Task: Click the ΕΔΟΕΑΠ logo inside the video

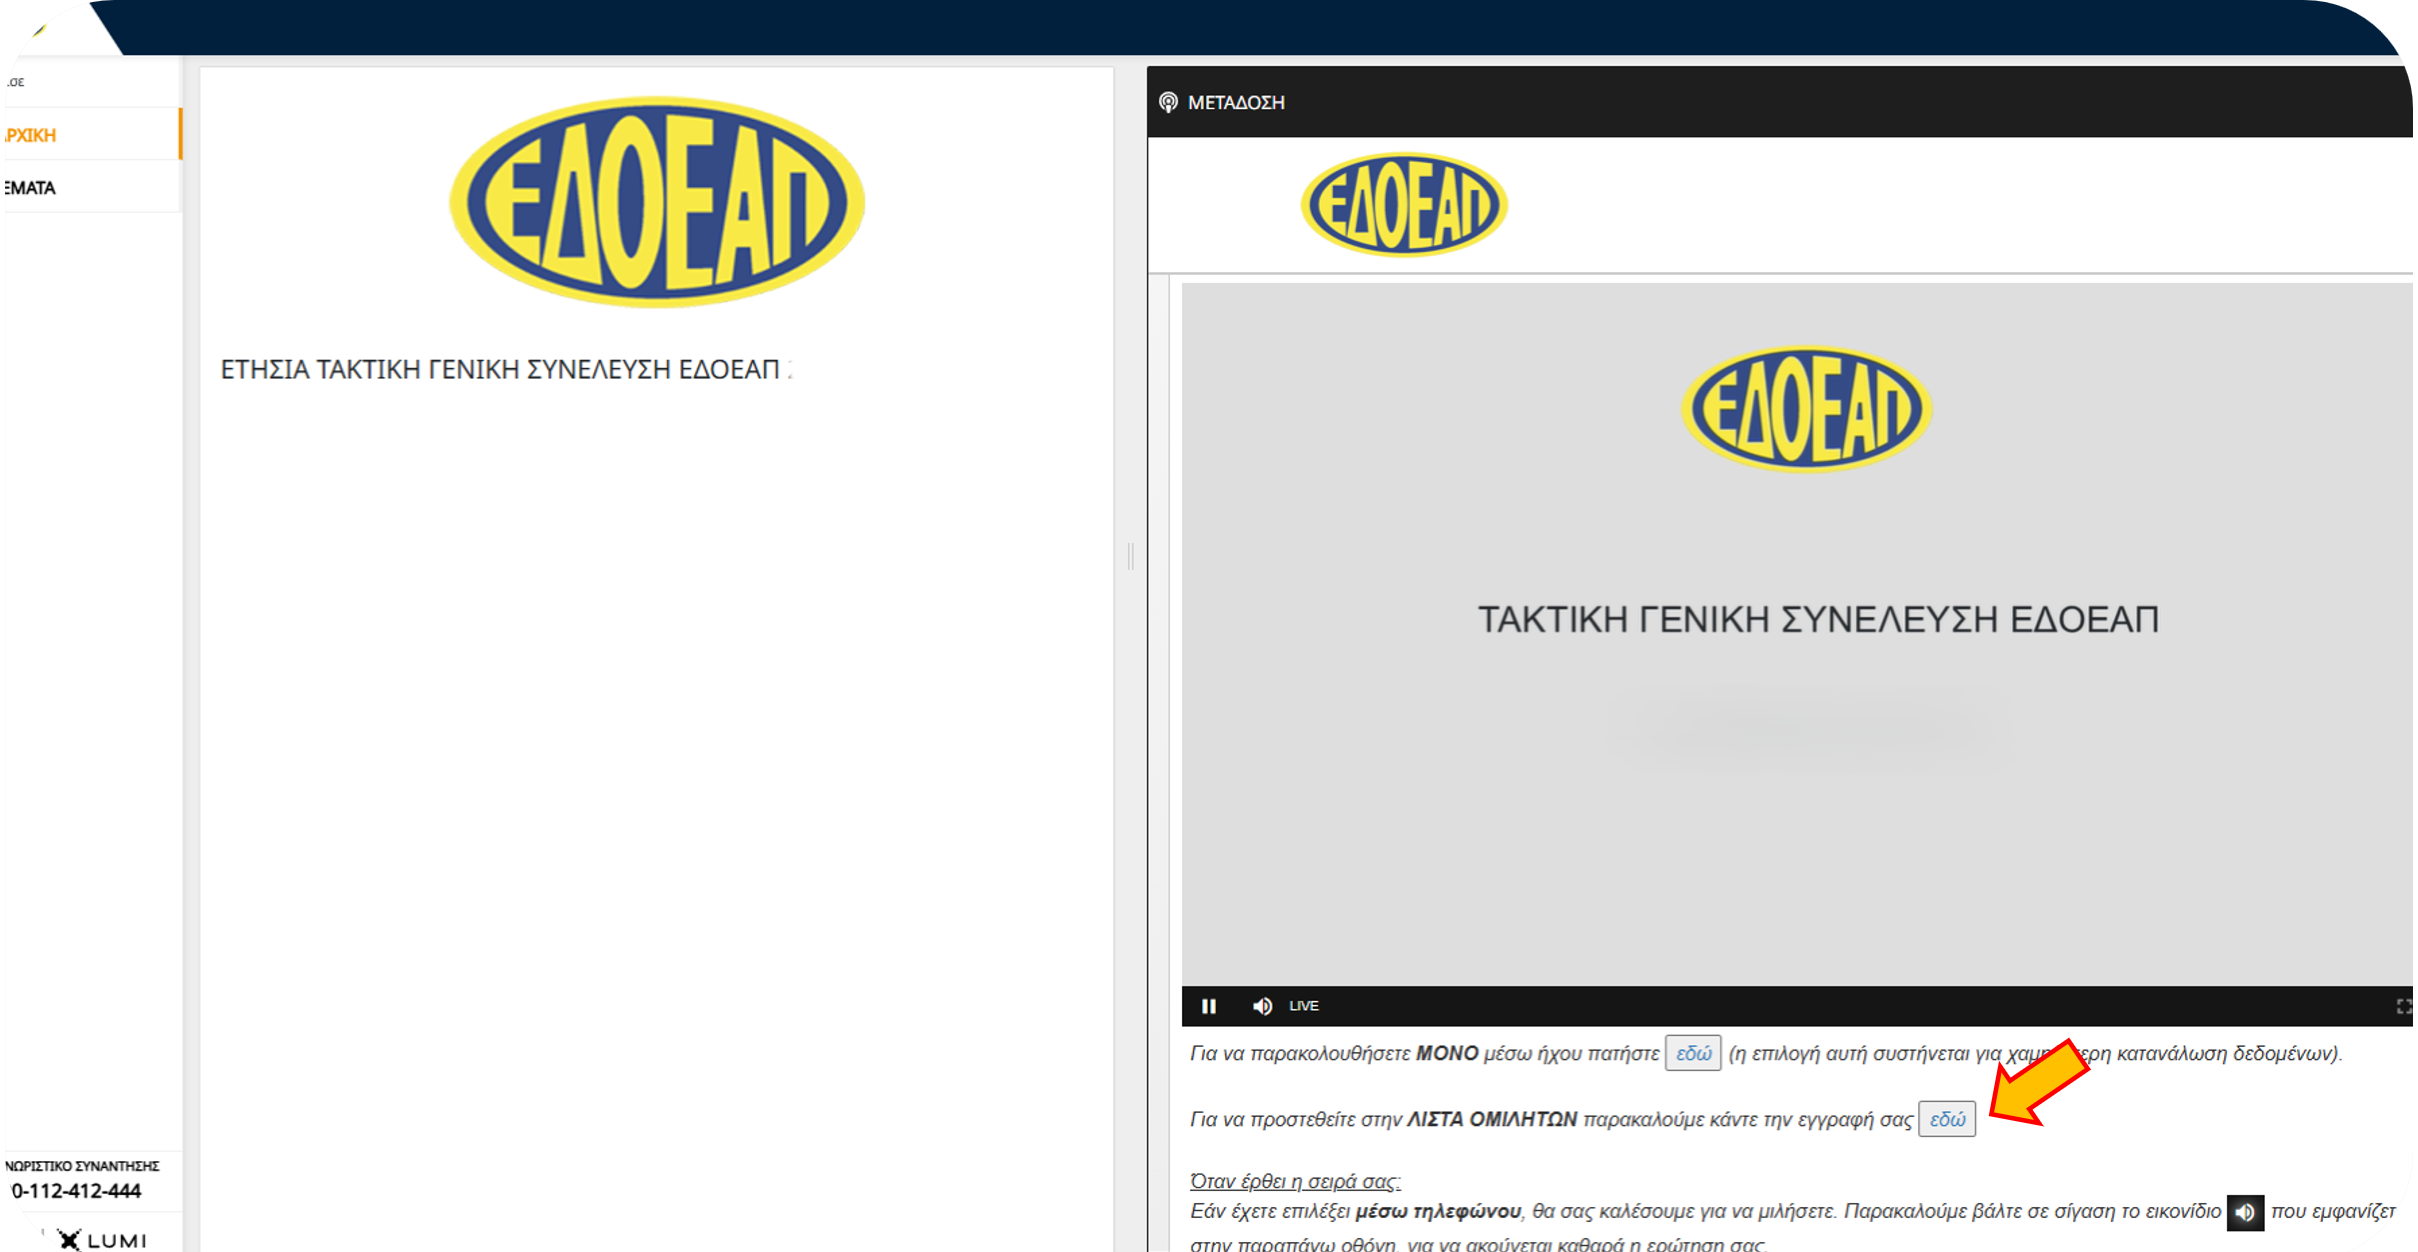Action: [1806, 408]
